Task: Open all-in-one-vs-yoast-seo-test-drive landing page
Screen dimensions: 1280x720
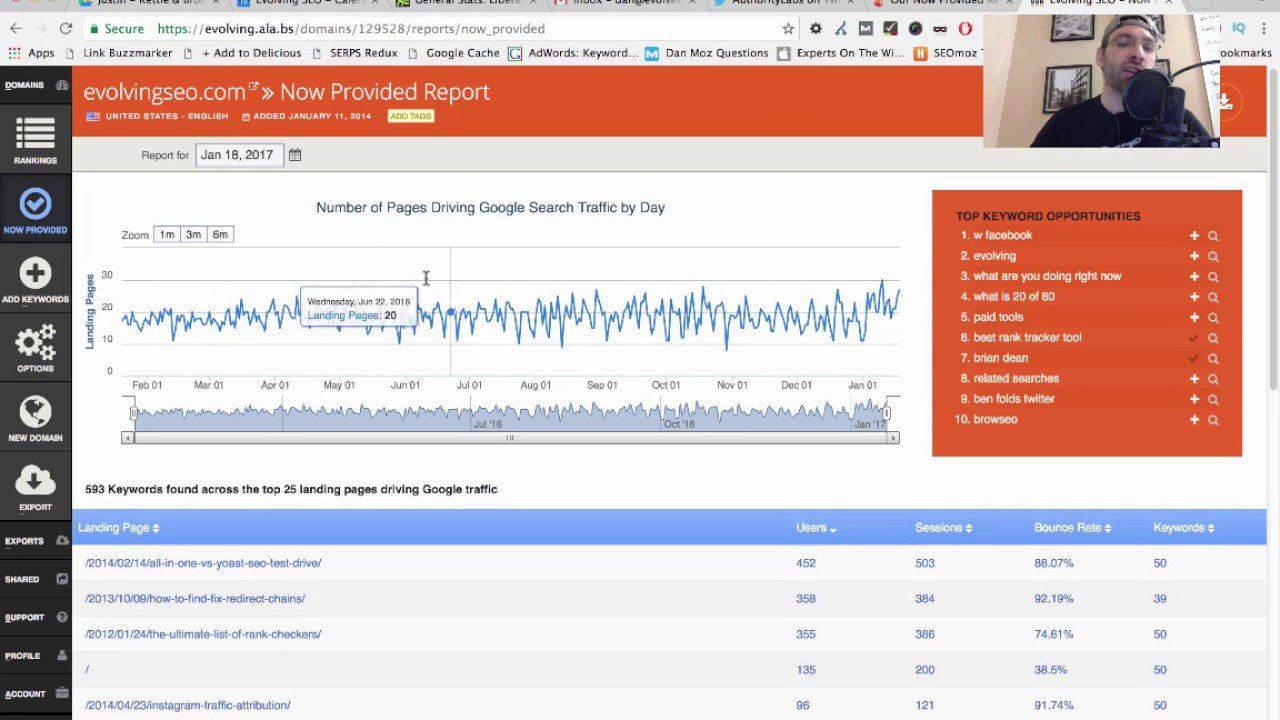Action: (203, 563)
